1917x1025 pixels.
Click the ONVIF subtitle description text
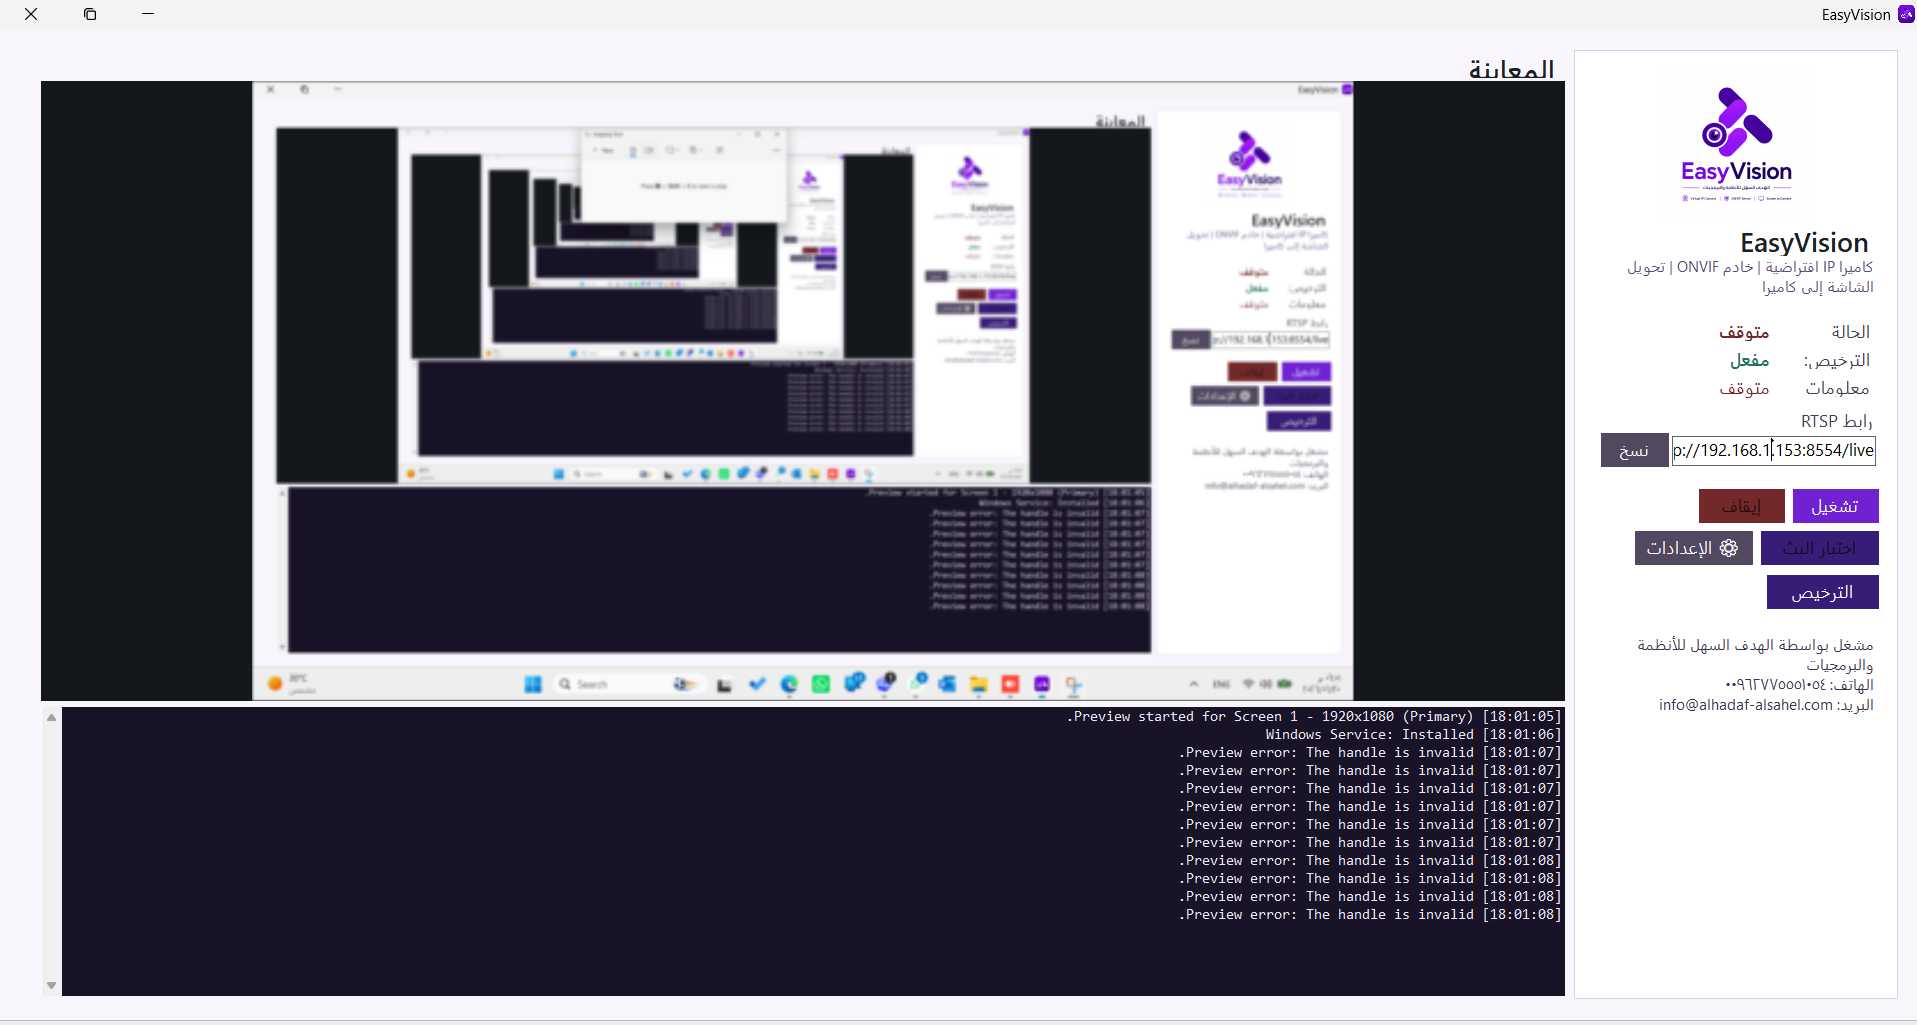[1750, 277]
